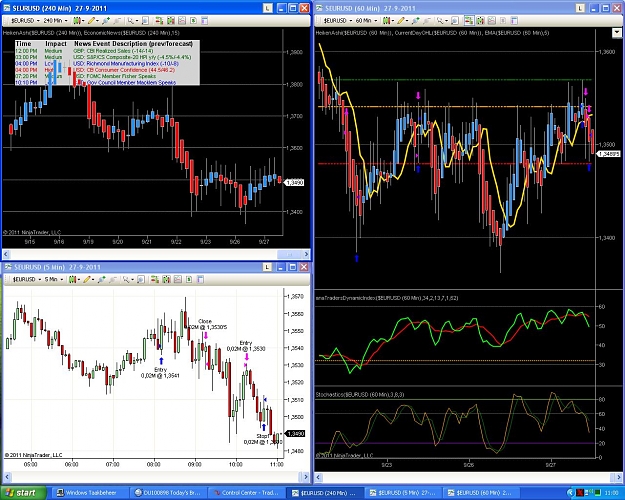
Task: Click right scroll arrow in 5 Min chart
Action: tap(305, 476)
